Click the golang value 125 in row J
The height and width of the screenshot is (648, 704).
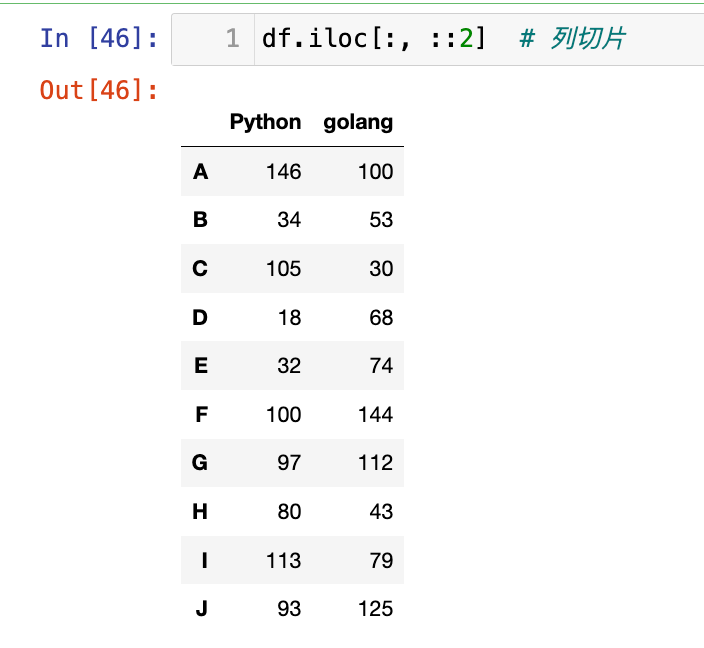(x=375, y=609)
